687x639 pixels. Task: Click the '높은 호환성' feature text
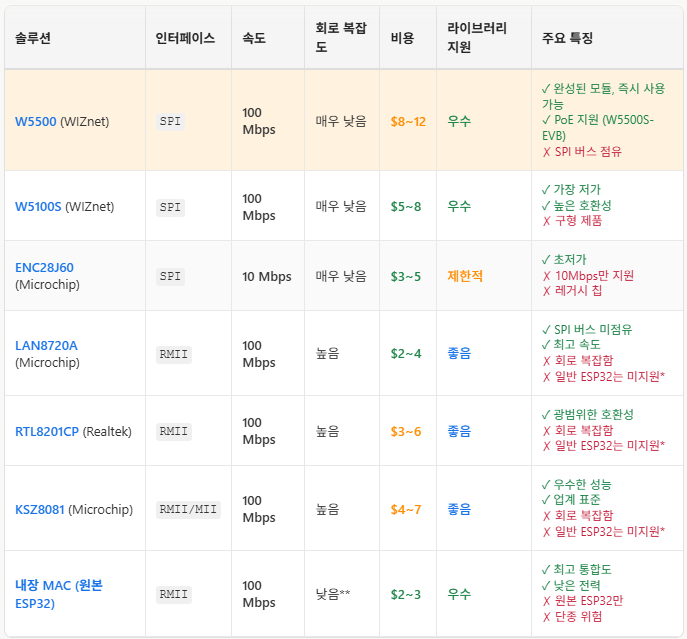[x=582, y=205]
